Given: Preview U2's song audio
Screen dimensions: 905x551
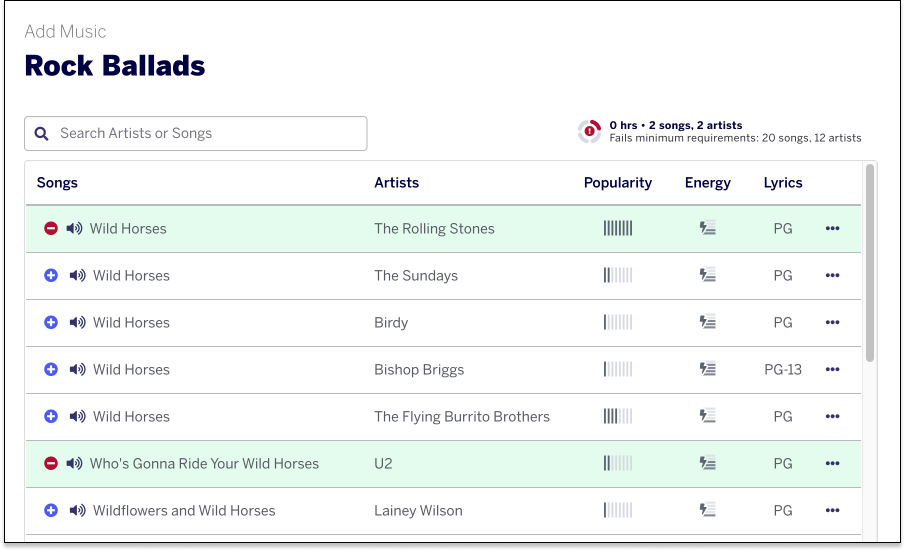Looking at the screenshot, I should coord(74,463).
